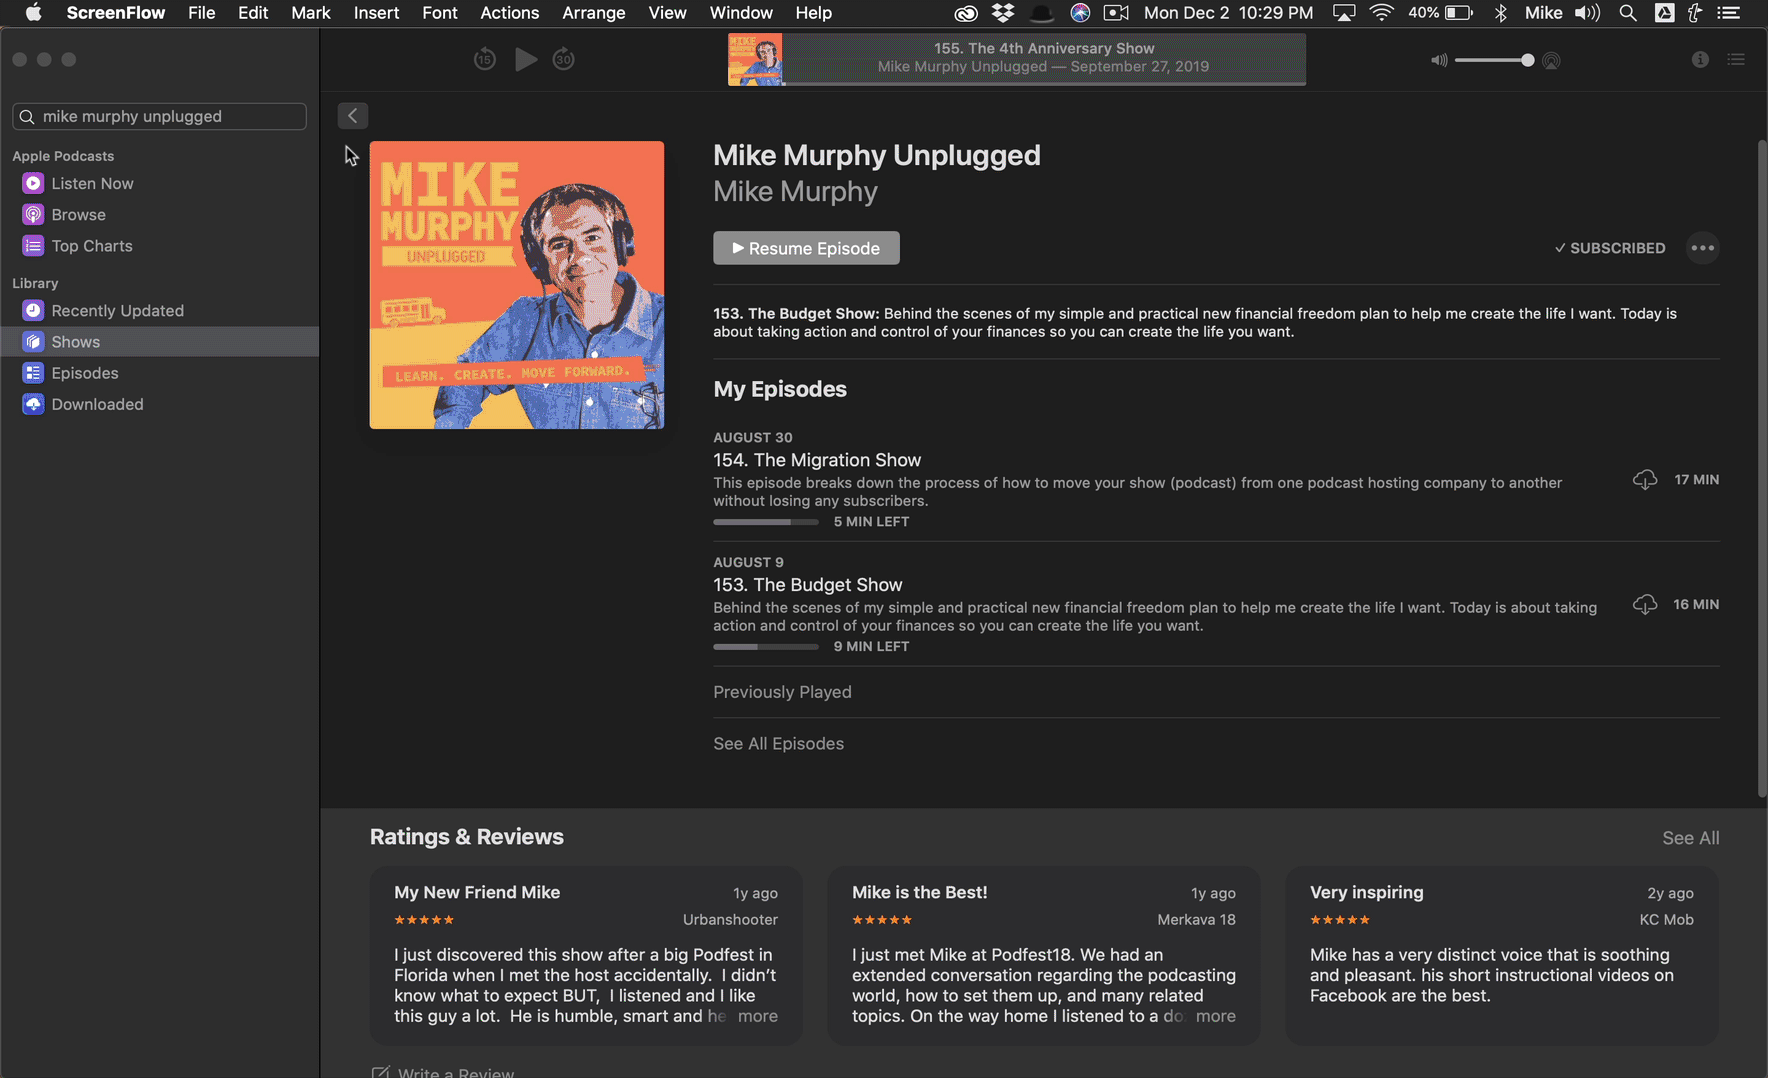
Task: Click the vertical scrollbar of the show page
Action: [x=1762, y=468]
